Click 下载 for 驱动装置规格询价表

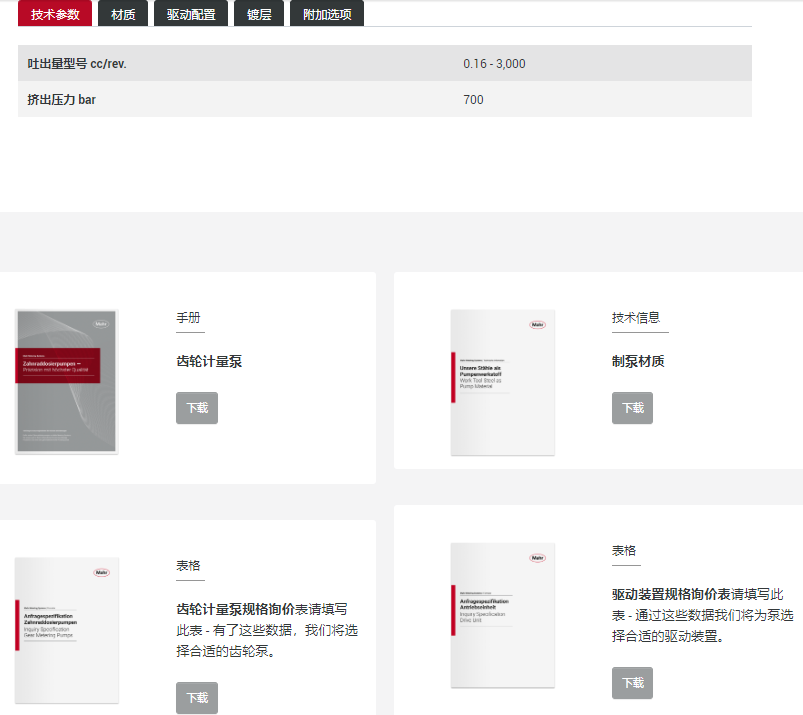tap(632, 683)
